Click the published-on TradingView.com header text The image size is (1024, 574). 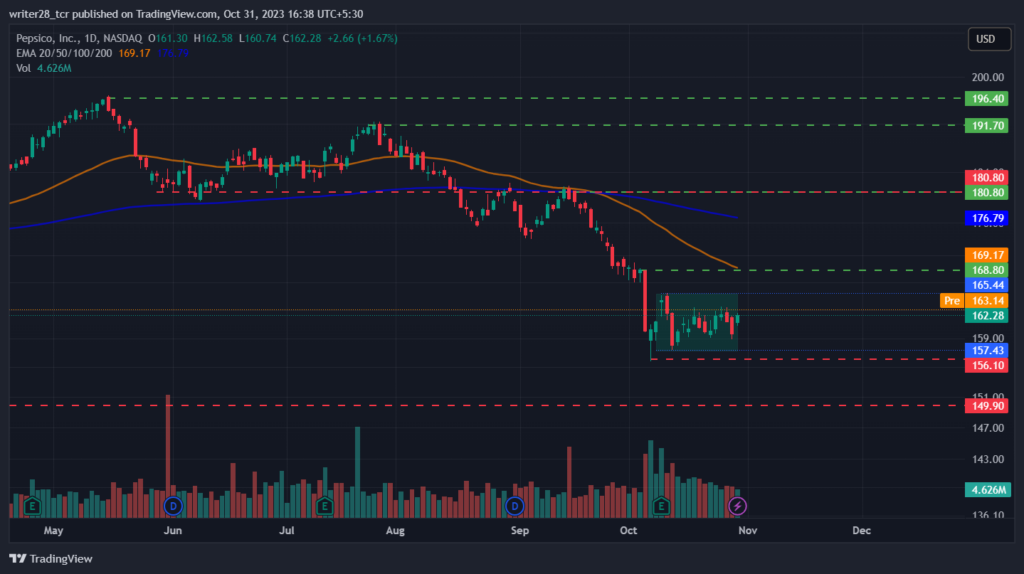coord(186,14)
